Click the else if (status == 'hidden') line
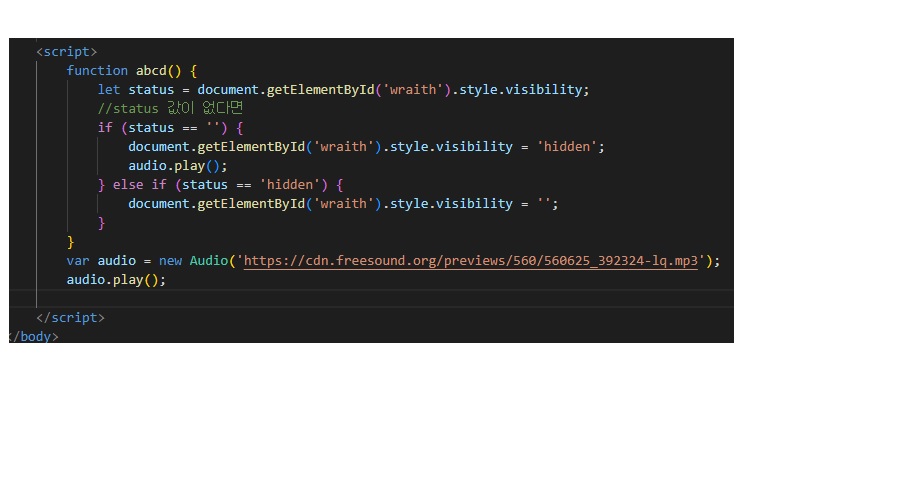Screen dimensions: 900x500 click(x=220, y=184)
